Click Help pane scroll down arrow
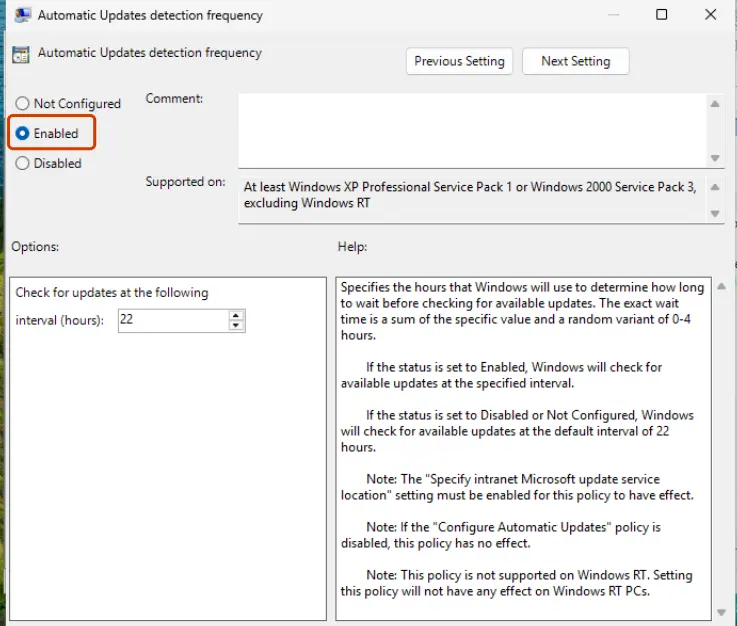The width and height of the screenshot is (737, 626). (721, 612)
